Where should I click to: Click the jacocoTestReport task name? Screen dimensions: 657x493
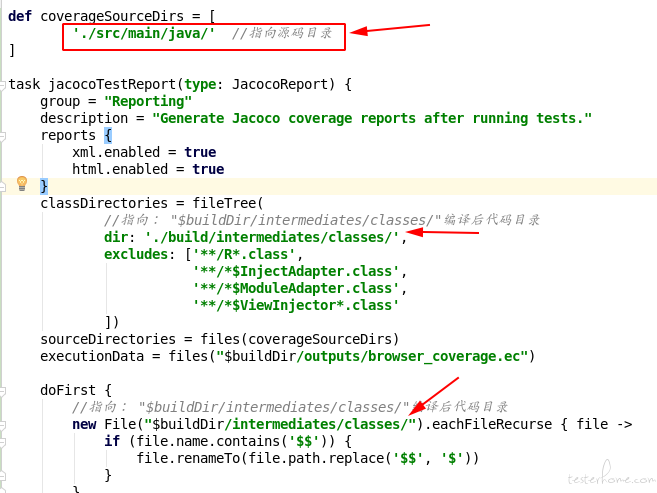coord(112,84)
